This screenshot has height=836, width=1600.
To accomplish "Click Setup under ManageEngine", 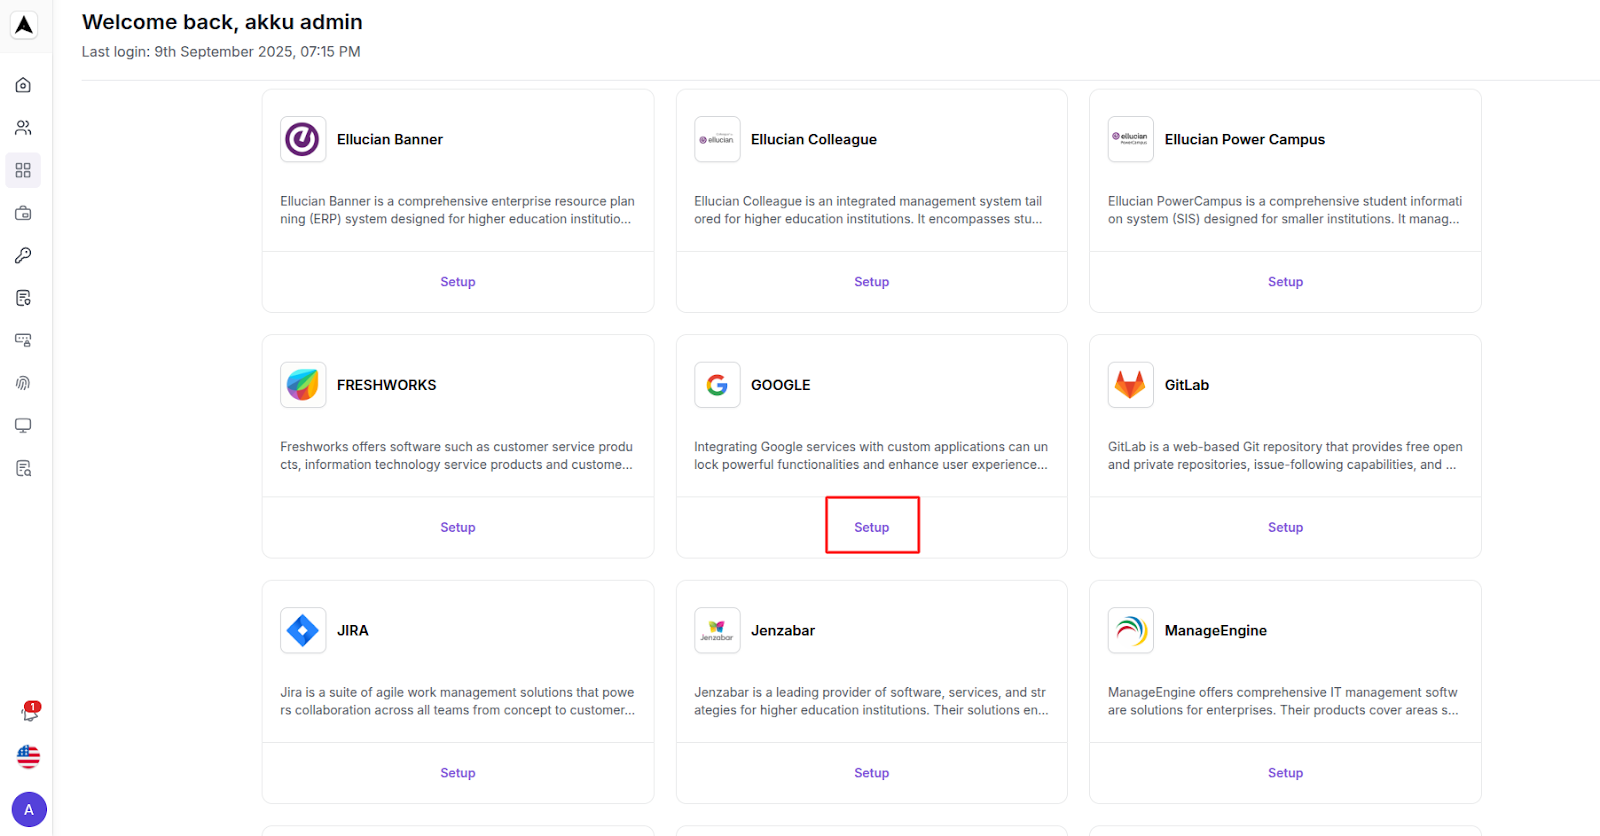I will [x=1285, y=773].
